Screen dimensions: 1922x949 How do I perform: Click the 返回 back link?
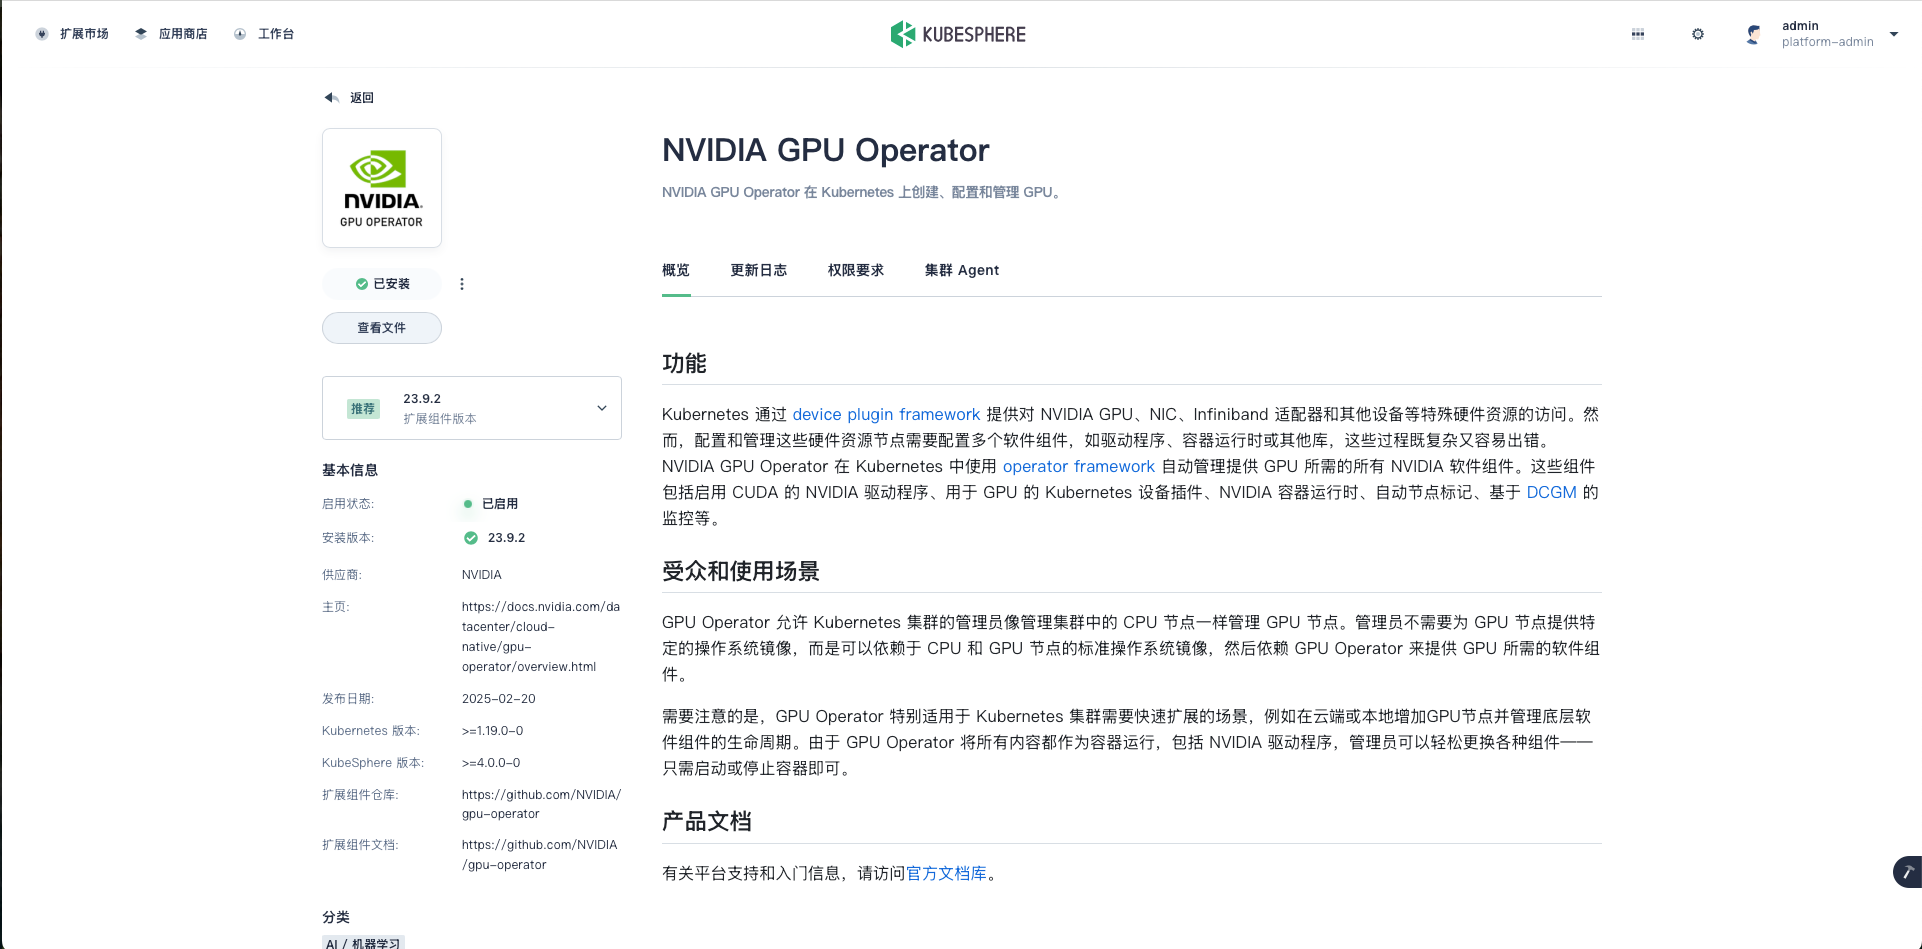click(362, 98)
